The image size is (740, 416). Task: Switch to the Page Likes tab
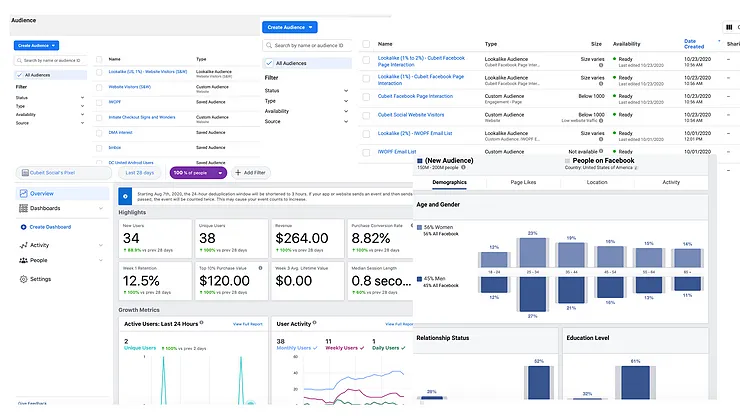tap(523, 182)
